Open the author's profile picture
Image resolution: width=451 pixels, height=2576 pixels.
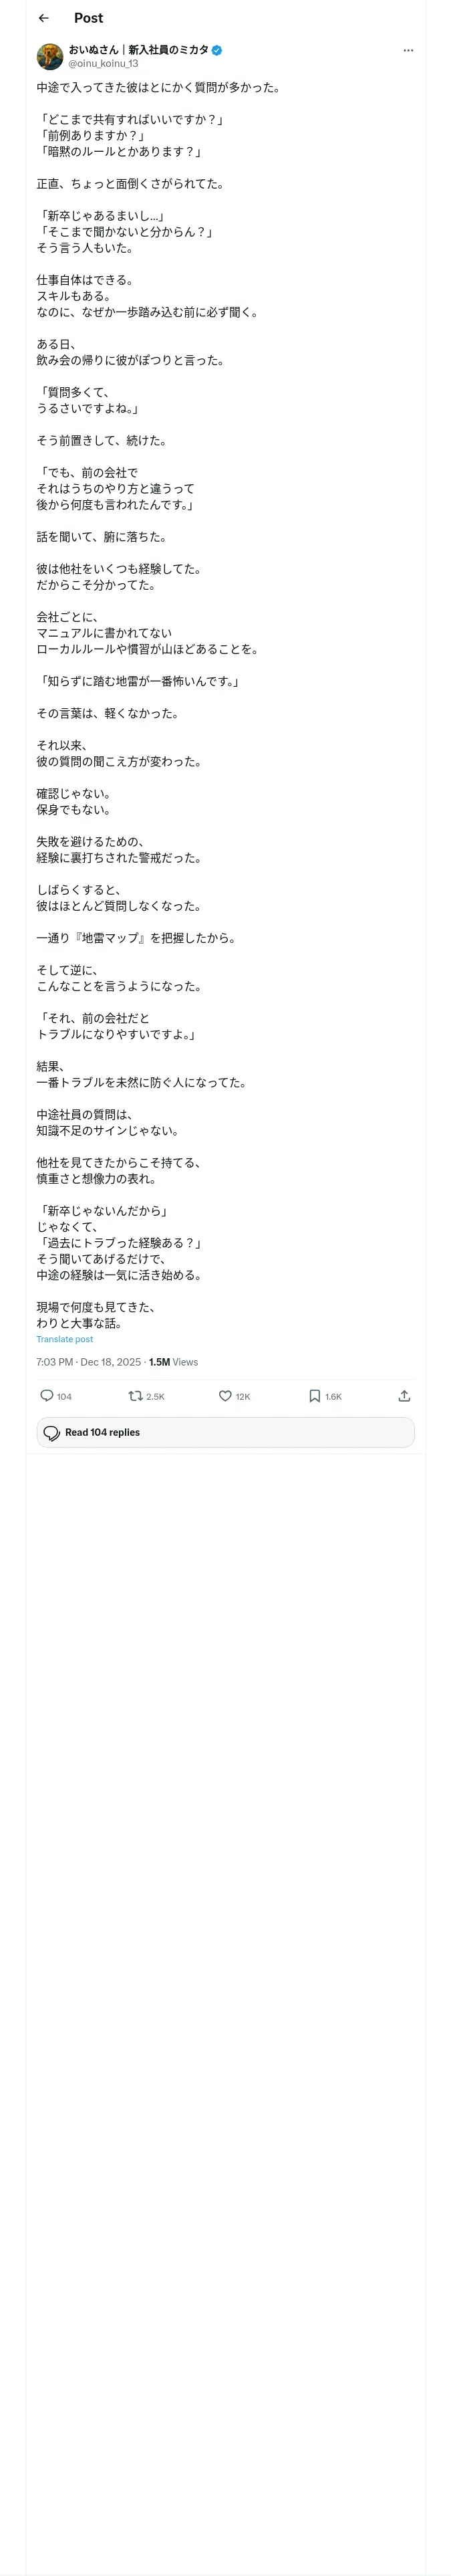point(50,56)
